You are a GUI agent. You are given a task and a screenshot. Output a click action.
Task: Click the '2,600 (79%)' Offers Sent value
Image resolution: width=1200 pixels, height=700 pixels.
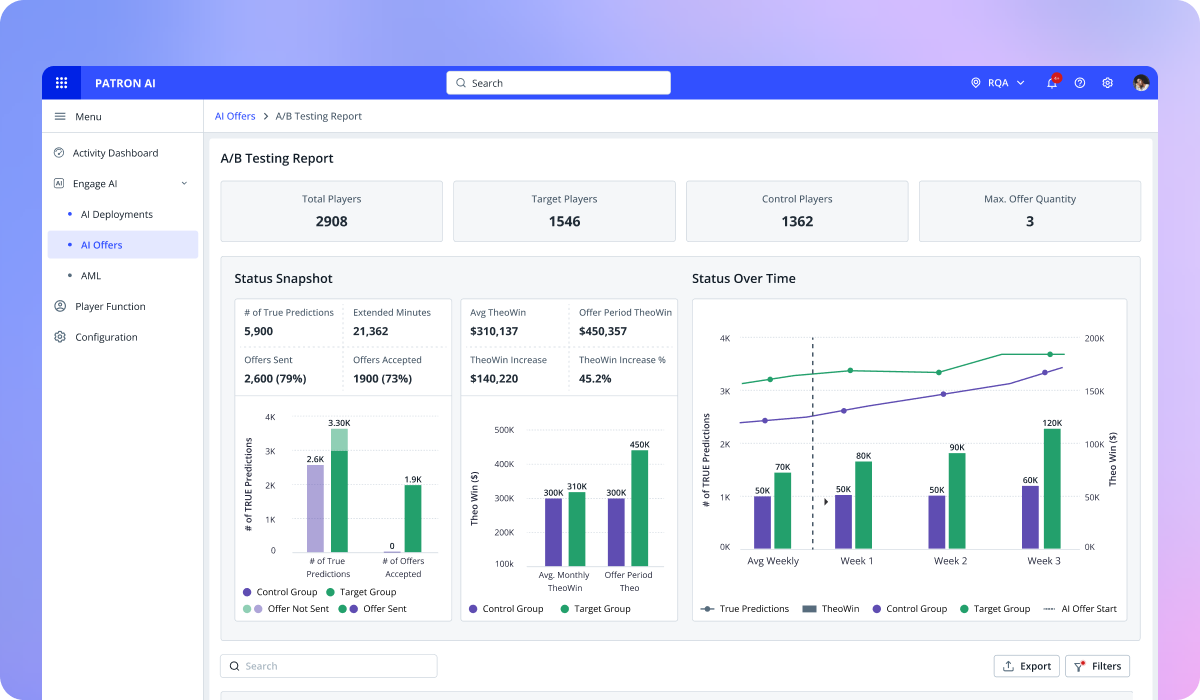[x=275, y=378]
